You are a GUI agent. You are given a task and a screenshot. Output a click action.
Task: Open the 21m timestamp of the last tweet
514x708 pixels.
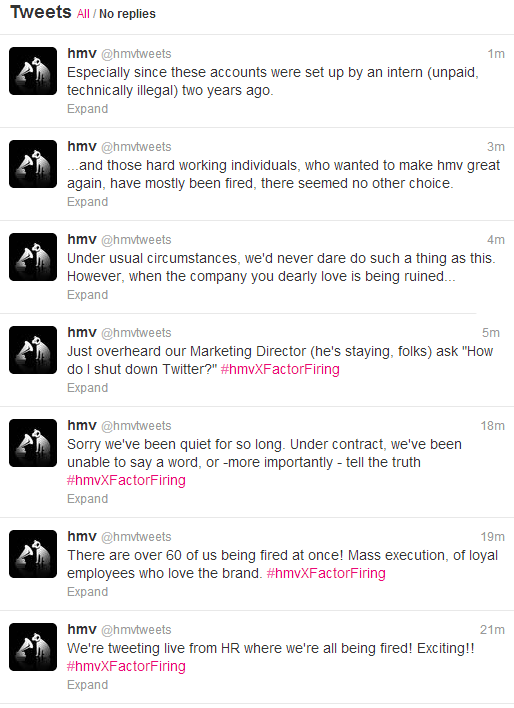[492, 630]
